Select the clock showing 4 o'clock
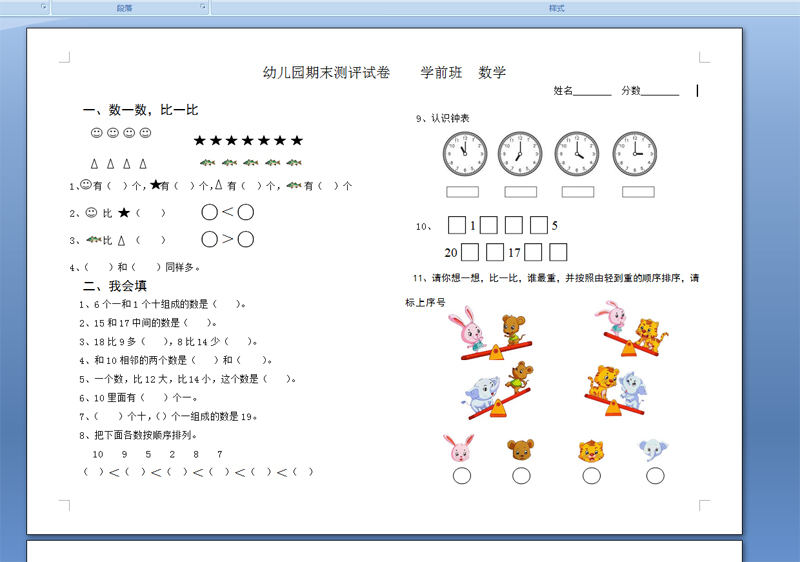This screenshot has height=562, width=800. [x=577, y=154]
